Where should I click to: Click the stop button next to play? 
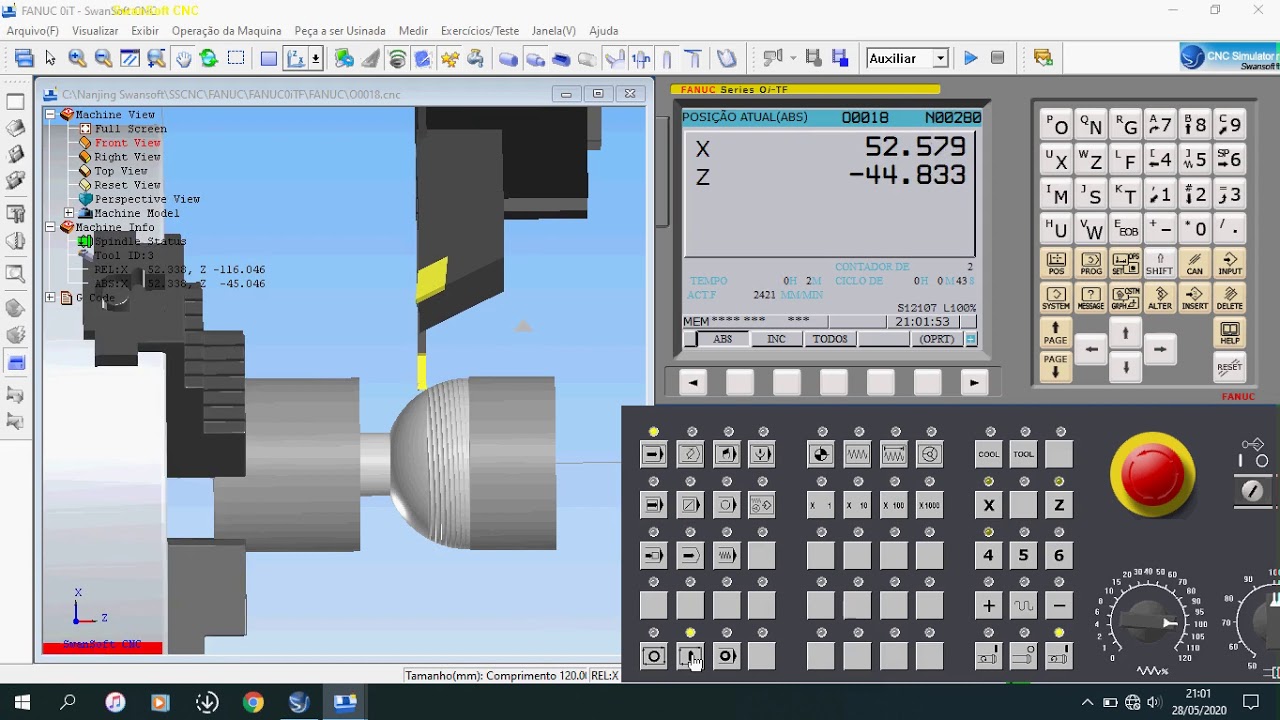(x=997, y=58)
